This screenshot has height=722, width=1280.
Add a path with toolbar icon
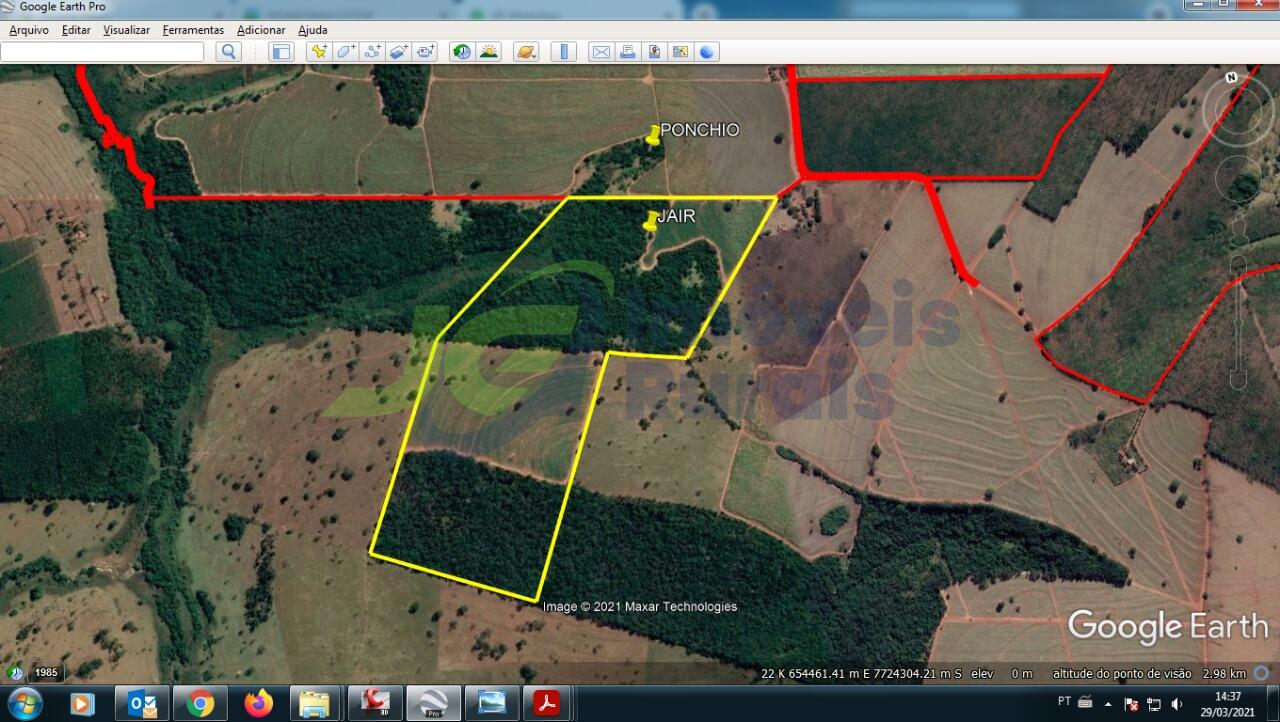(373, 52)
